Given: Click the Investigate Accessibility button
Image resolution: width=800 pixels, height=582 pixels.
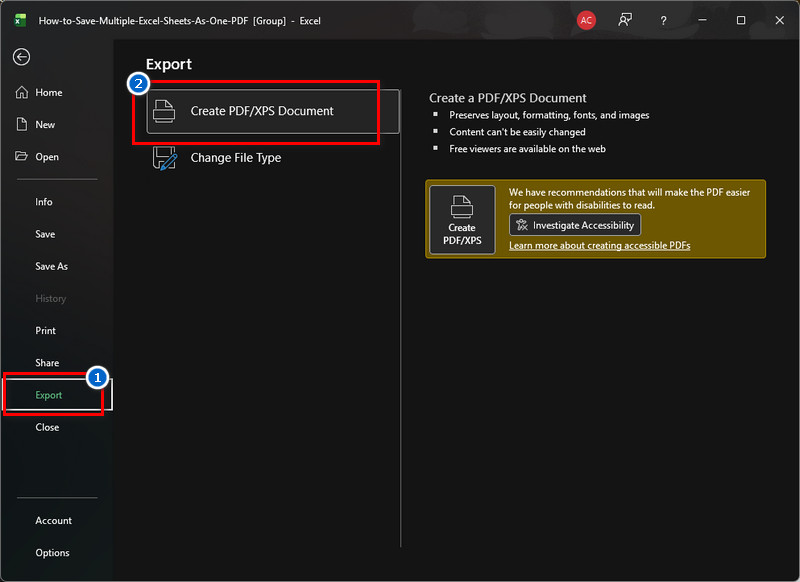Looking at the screenshot, I should click(575, 225).
